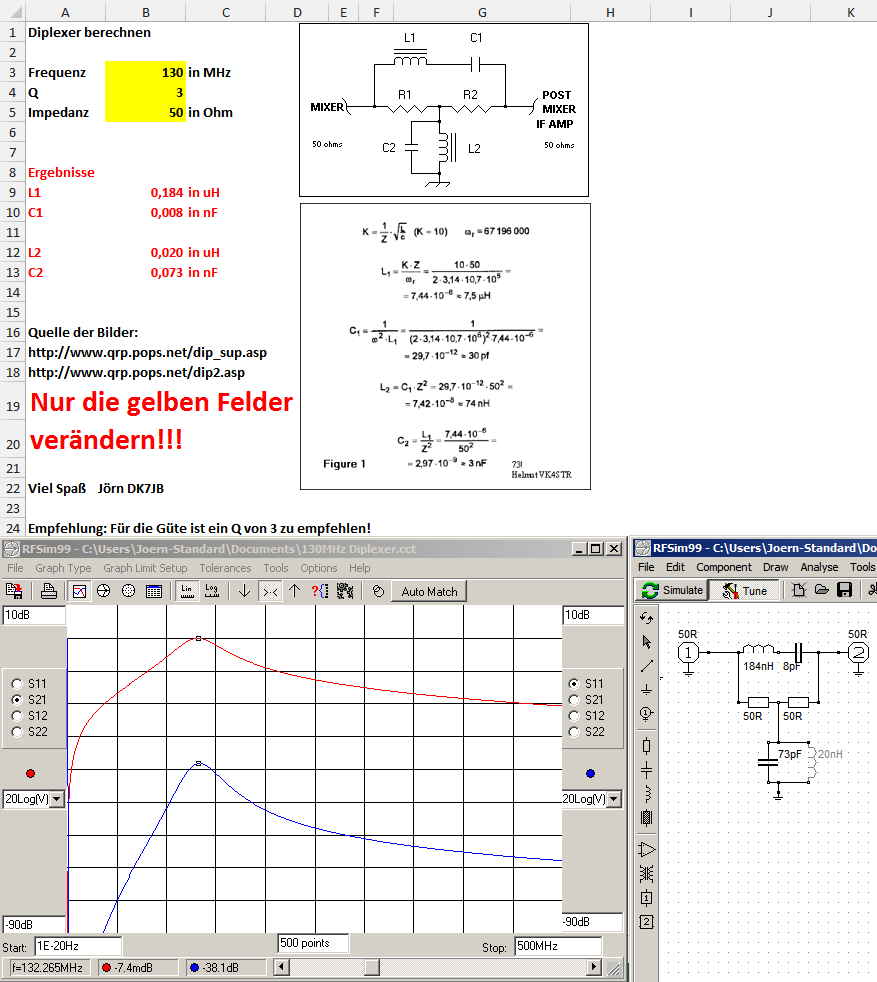The height and width of the screenshot is (982, 877).
Task: Click the center marker >< icon
Action: click(270, 591)
